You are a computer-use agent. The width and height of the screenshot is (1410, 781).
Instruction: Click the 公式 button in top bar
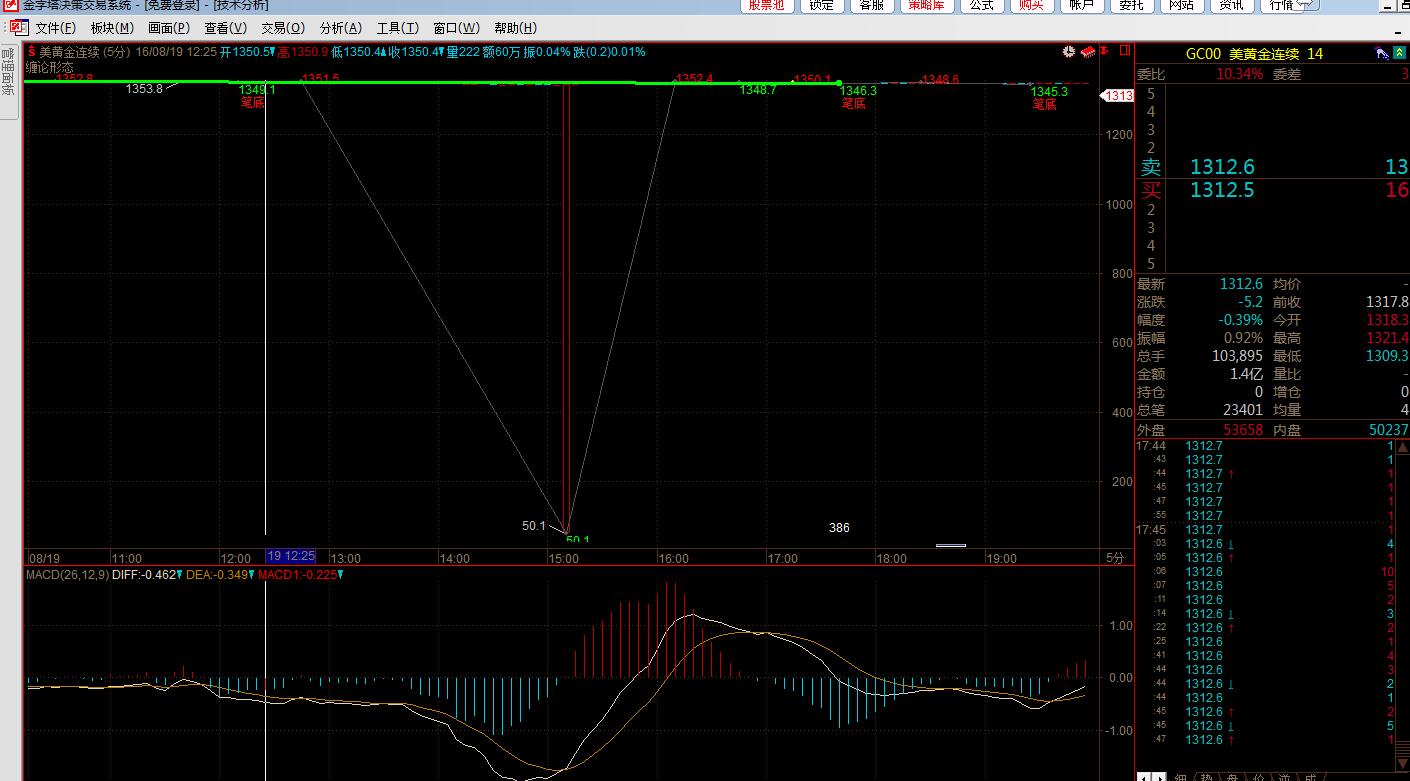pos(981,5)
